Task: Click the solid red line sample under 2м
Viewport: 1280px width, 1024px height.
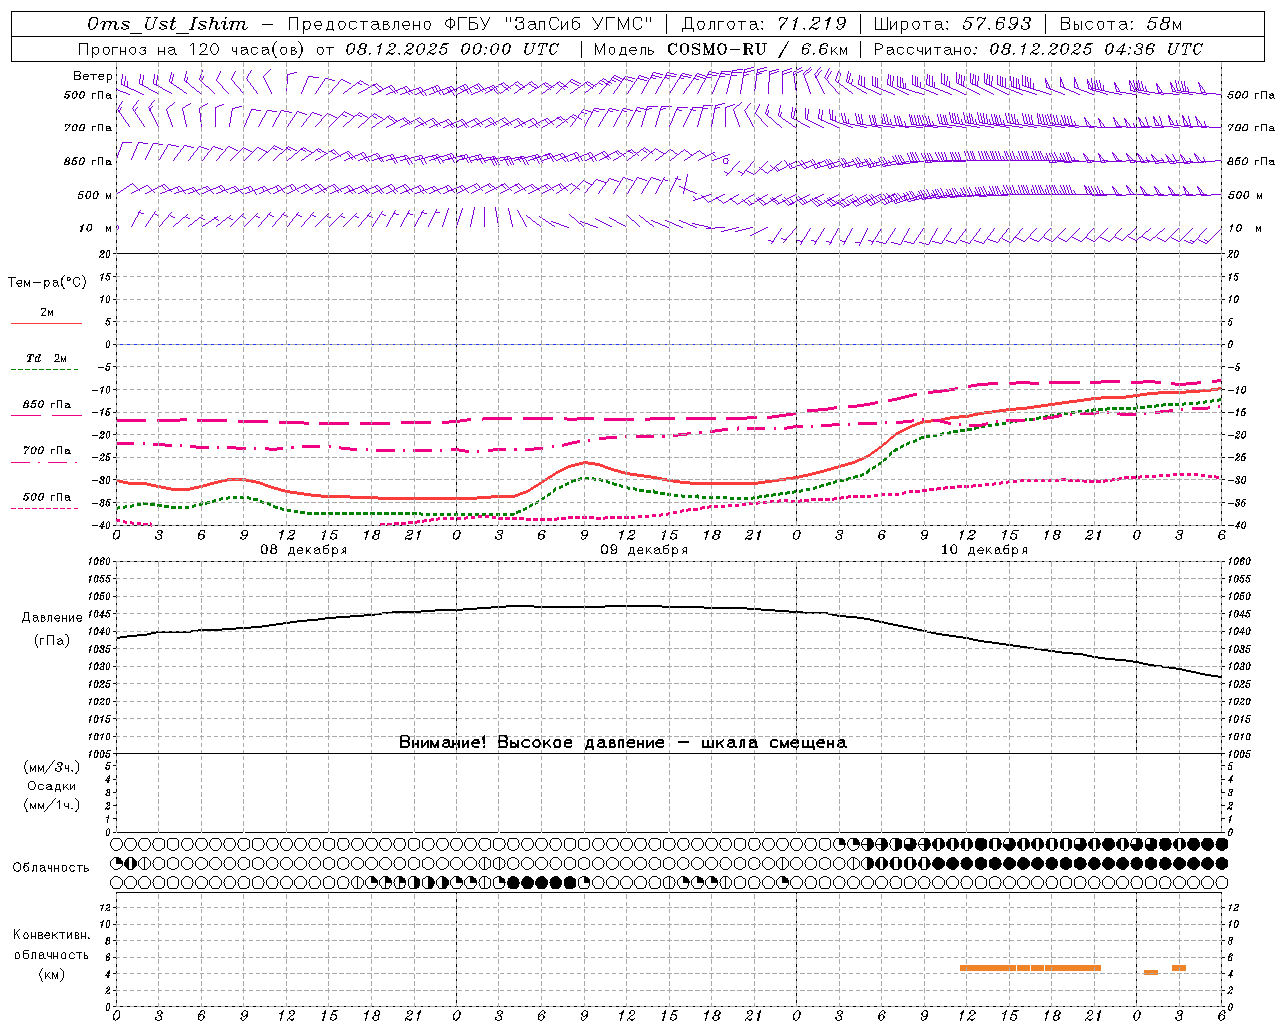Action: 46,324
